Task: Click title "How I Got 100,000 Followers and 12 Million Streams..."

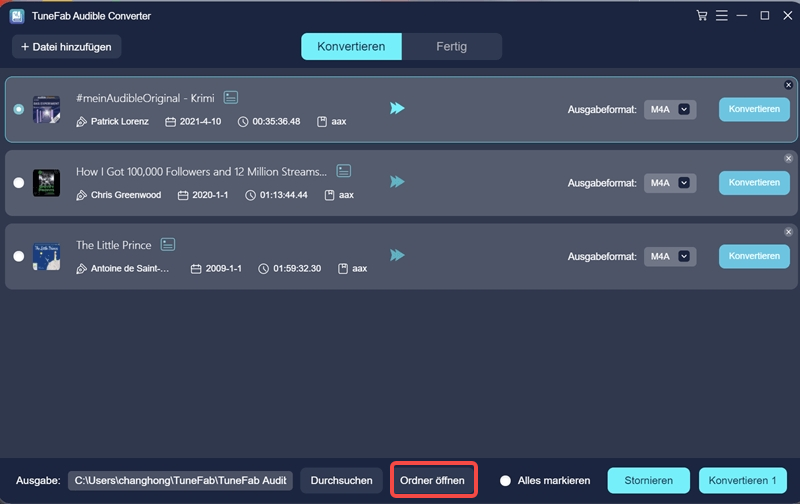Action: pyautogui.click(x=202, y=172)
